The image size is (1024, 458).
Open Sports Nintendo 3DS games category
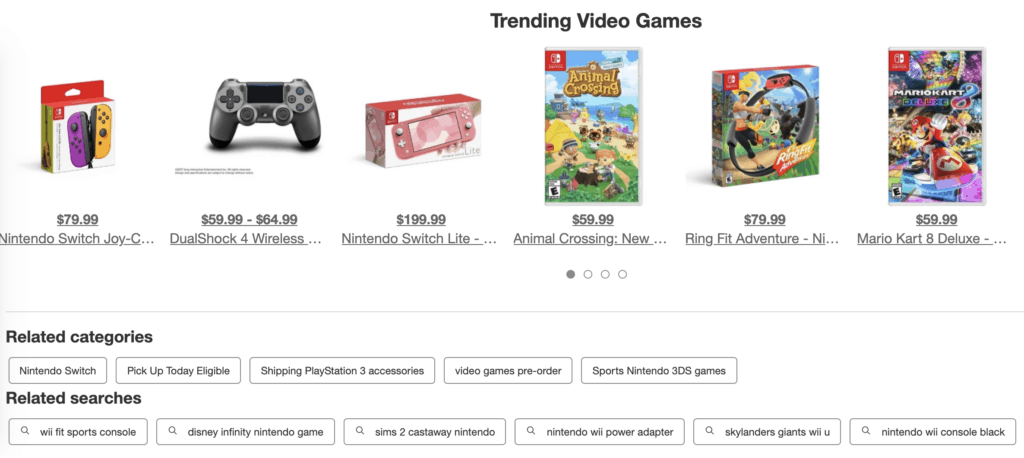(x=659, y=371)
